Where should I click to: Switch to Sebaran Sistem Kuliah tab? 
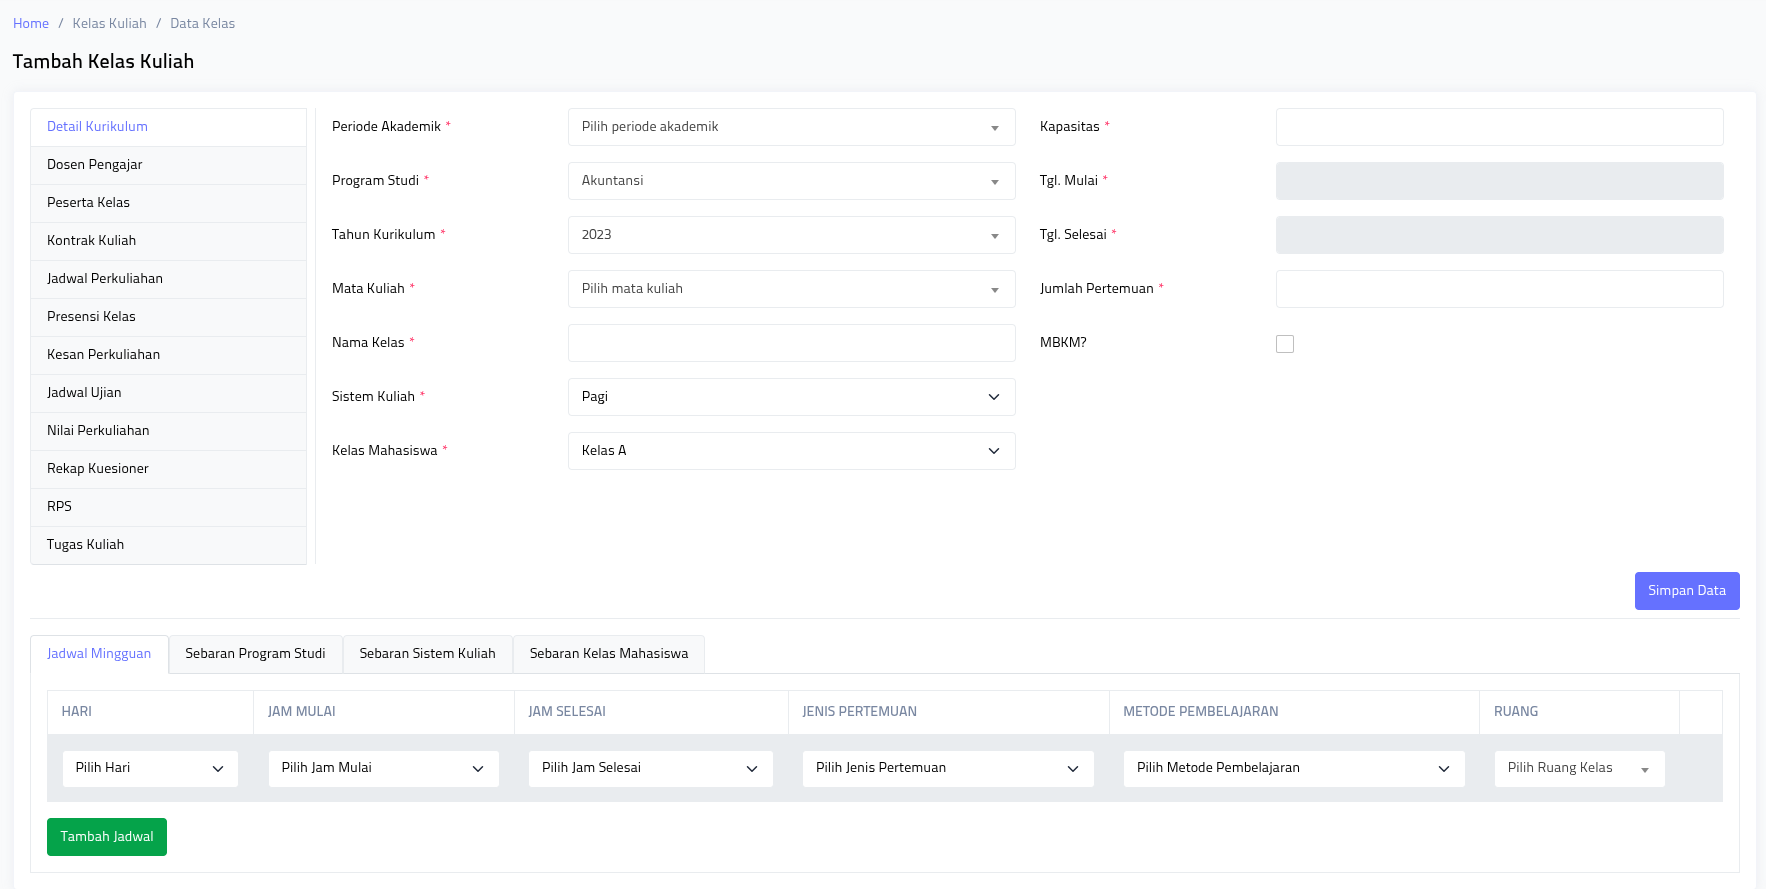(x=427, y=654)
